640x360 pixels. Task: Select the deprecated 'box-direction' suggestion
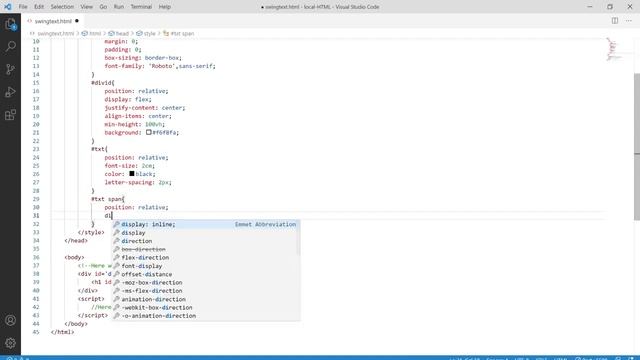[x=206, y=249]
